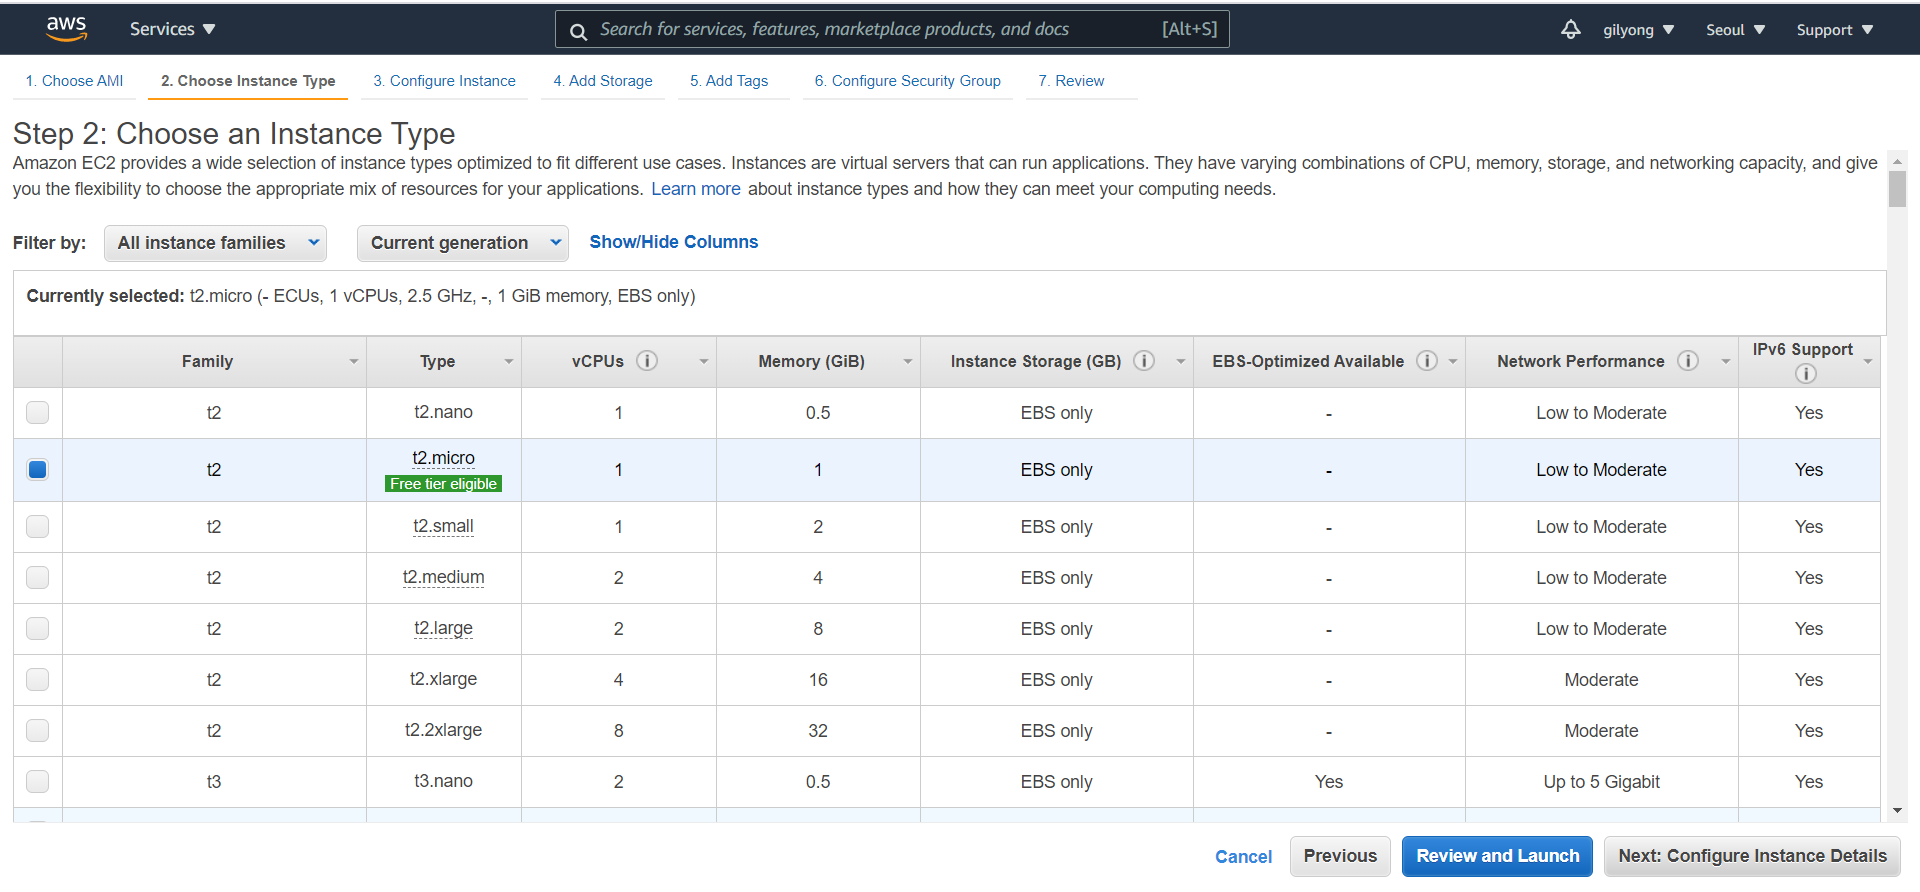The height and width of the screenshot is (892, 1920).
Task: Select the t2.nano instance checkbox
Action: point(37,412)
